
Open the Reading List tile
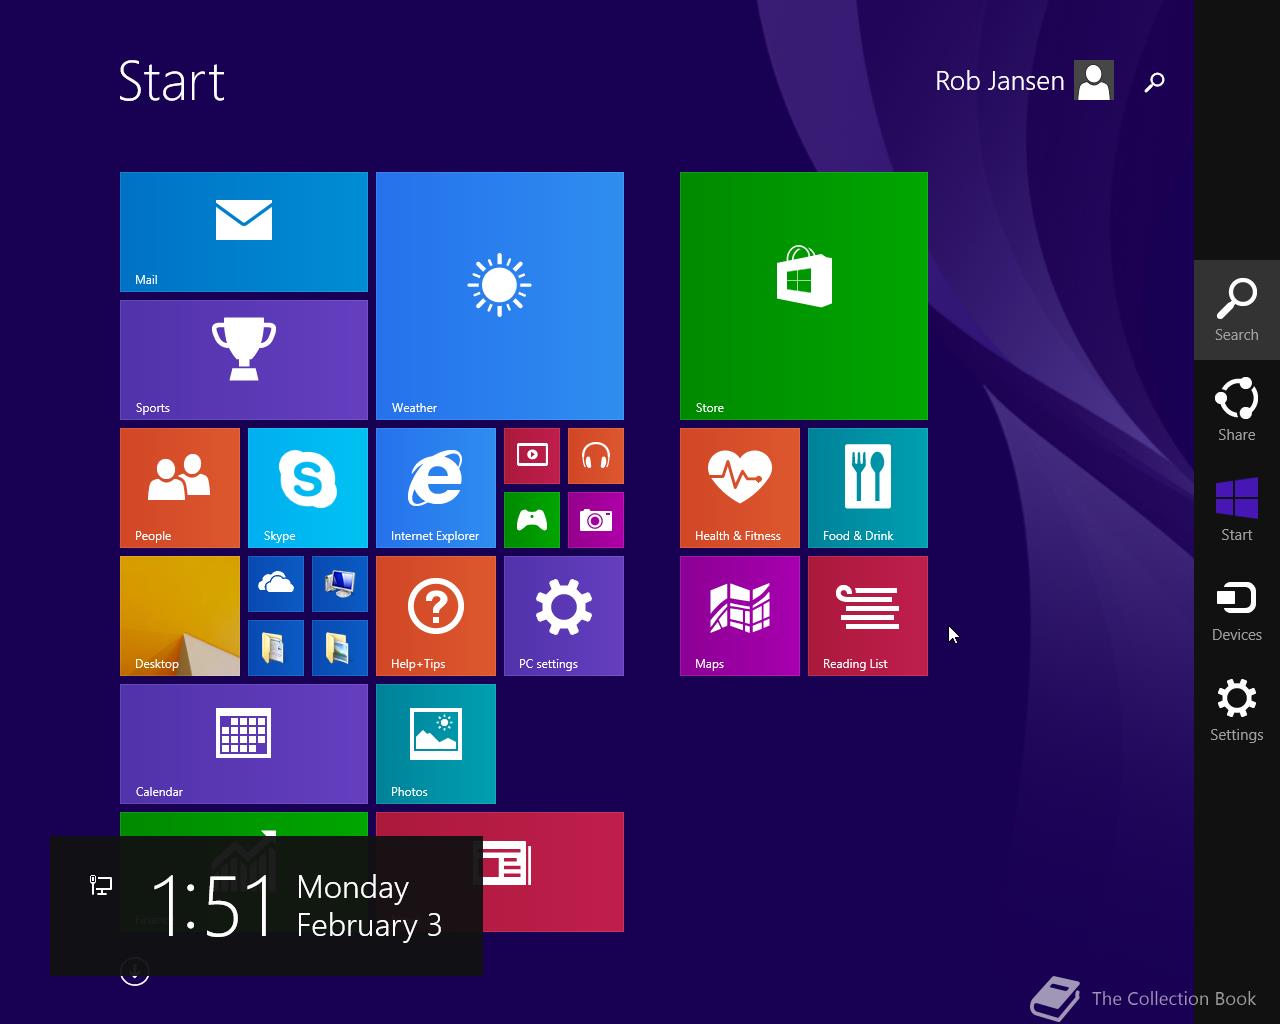pyautogui.click(x=868, y=616)
